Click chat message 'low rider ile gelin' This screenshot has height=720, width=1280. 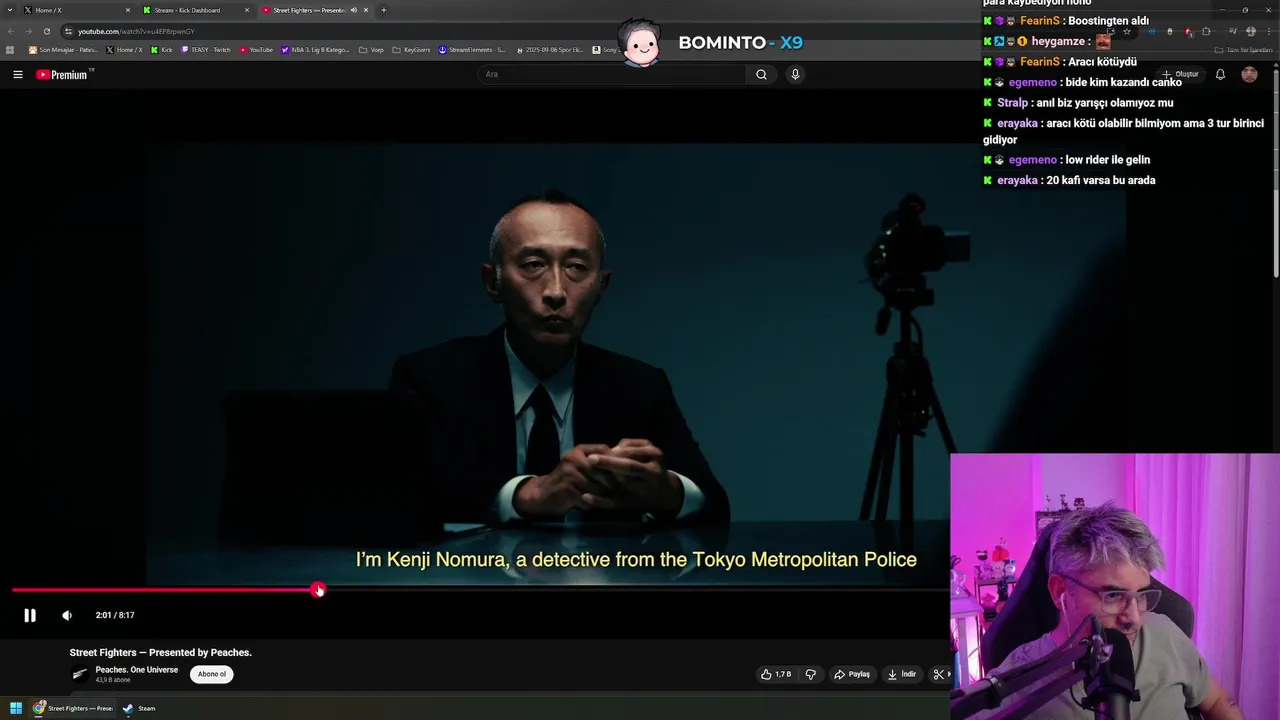click(1108, 160)
